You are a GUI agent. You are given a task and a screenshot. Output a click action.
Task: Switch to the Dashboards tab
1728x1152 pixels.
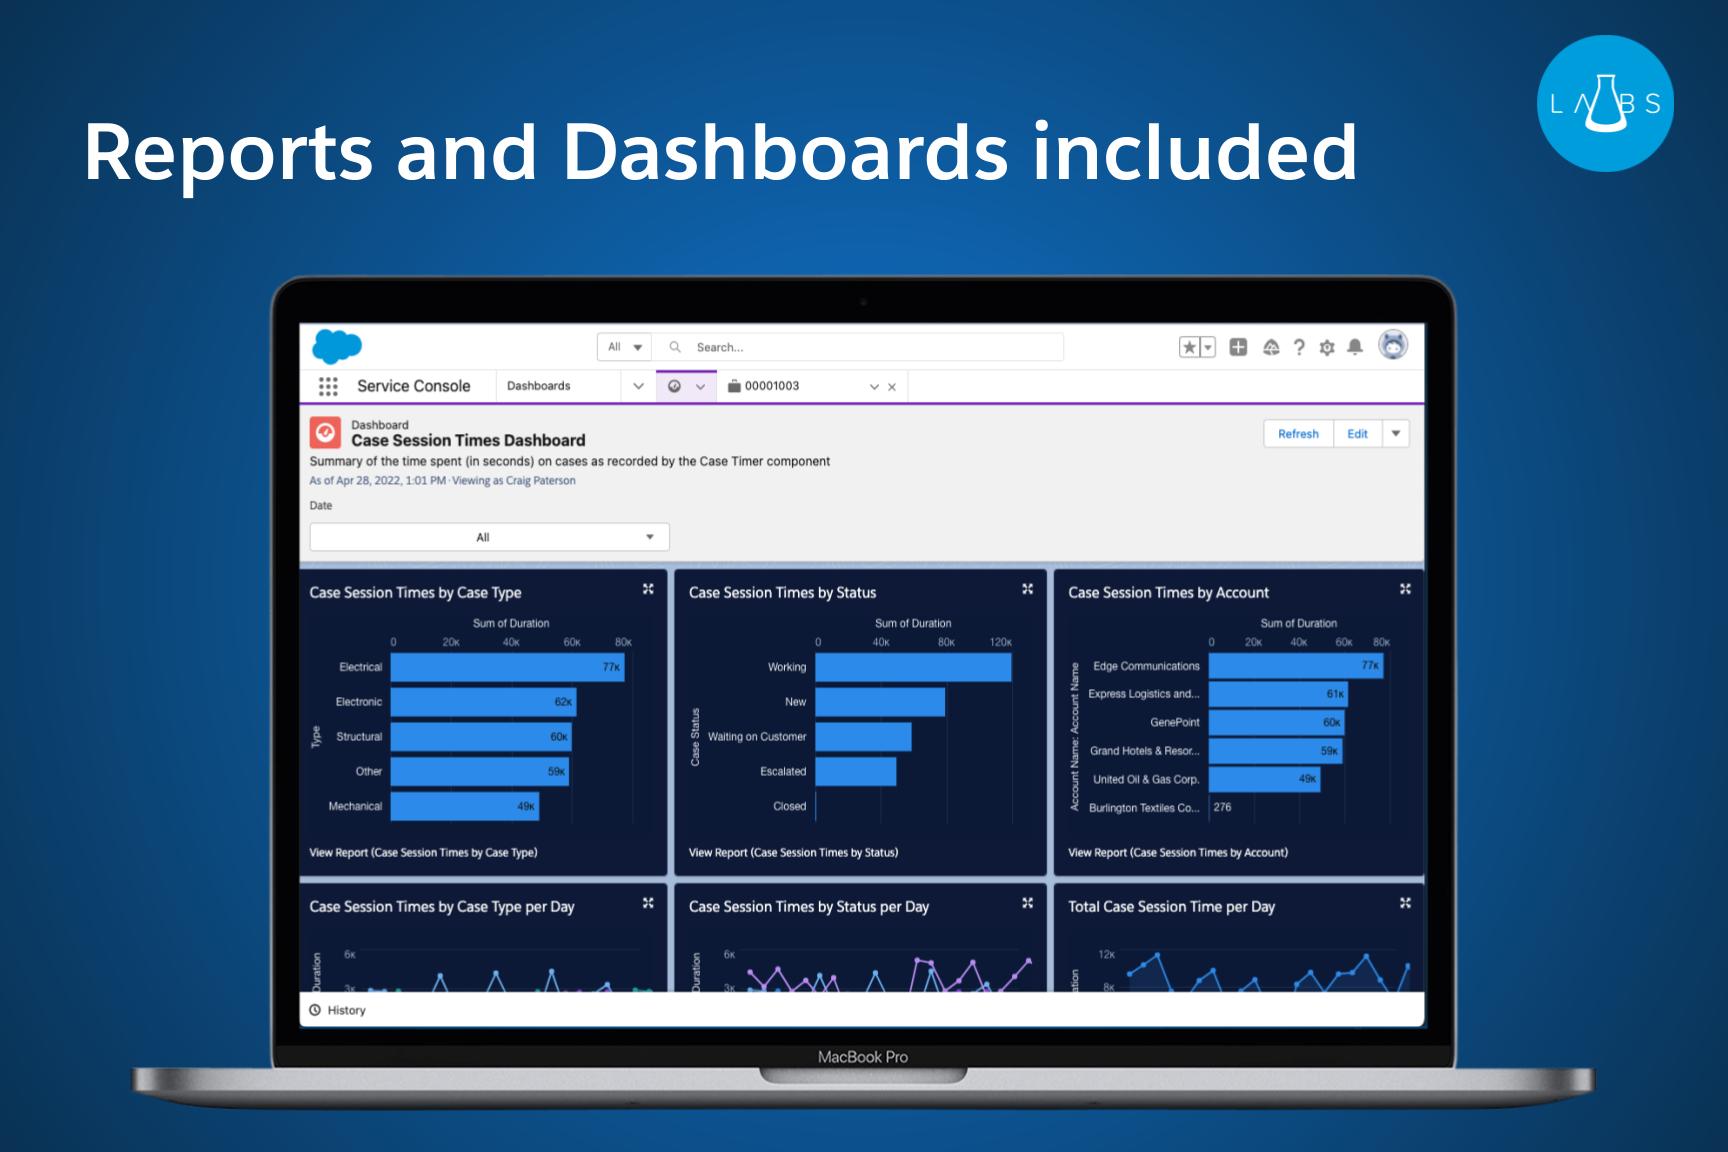(x=538, y=386)
